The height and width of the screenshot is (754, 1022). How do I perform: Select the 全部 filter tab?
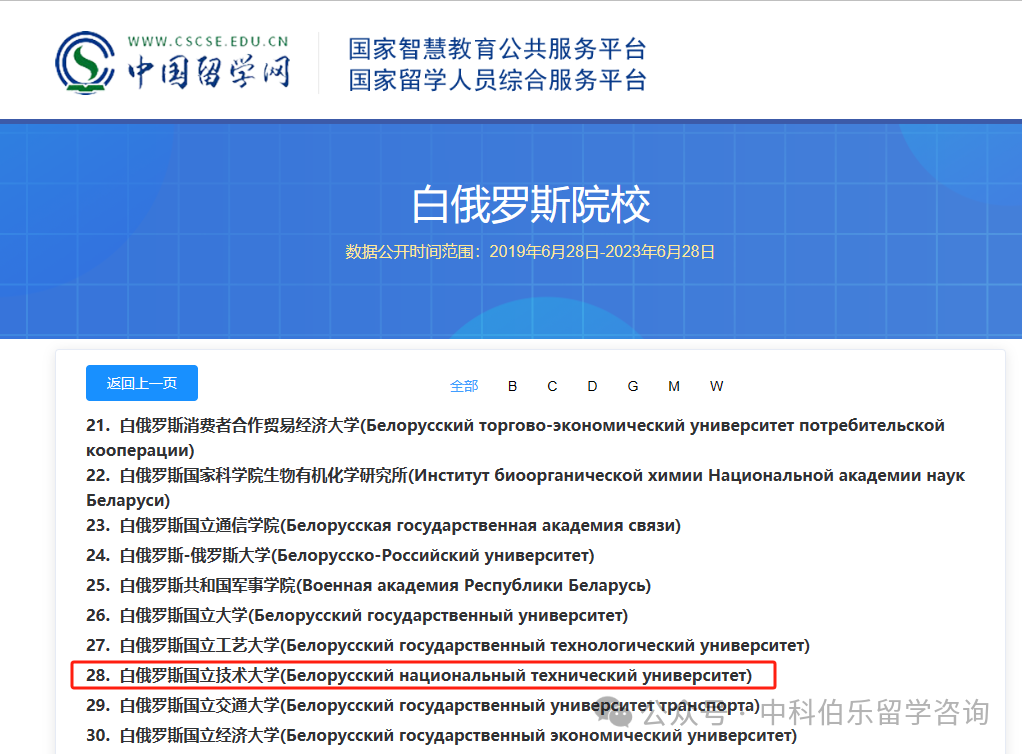[464, 386]
